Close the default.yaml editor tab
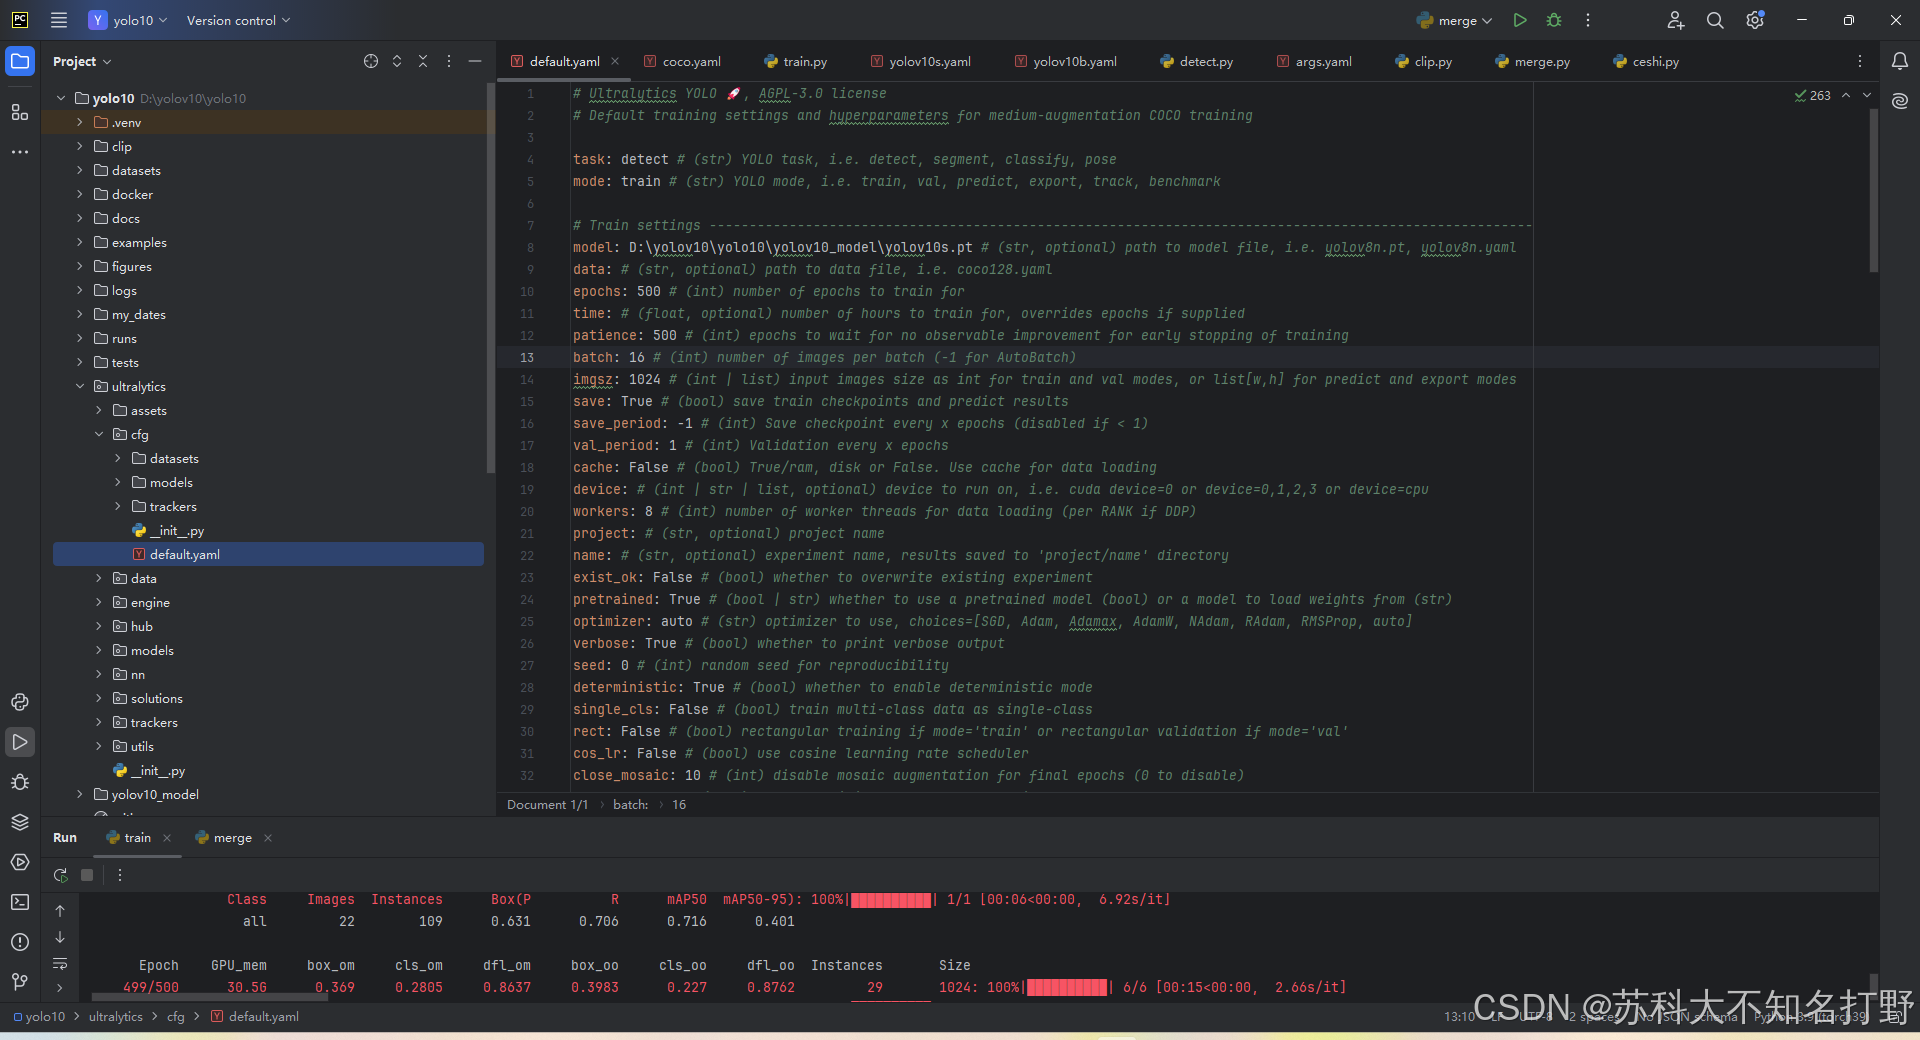Viewport: 1920px width, 1040px height. tap(615, 61)
